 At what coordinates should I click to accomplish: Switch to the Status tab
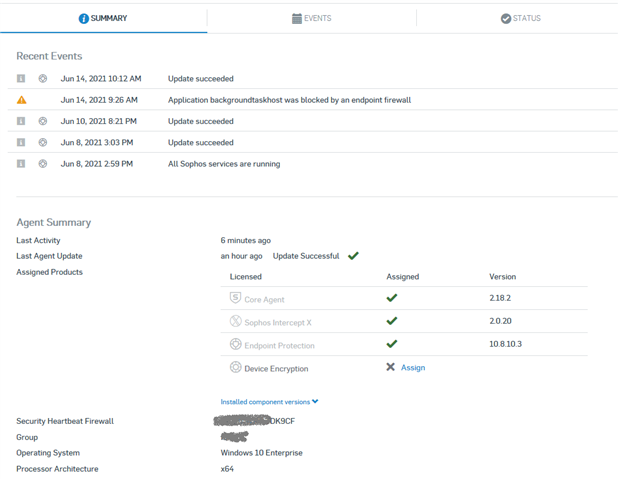pos(520,18)
